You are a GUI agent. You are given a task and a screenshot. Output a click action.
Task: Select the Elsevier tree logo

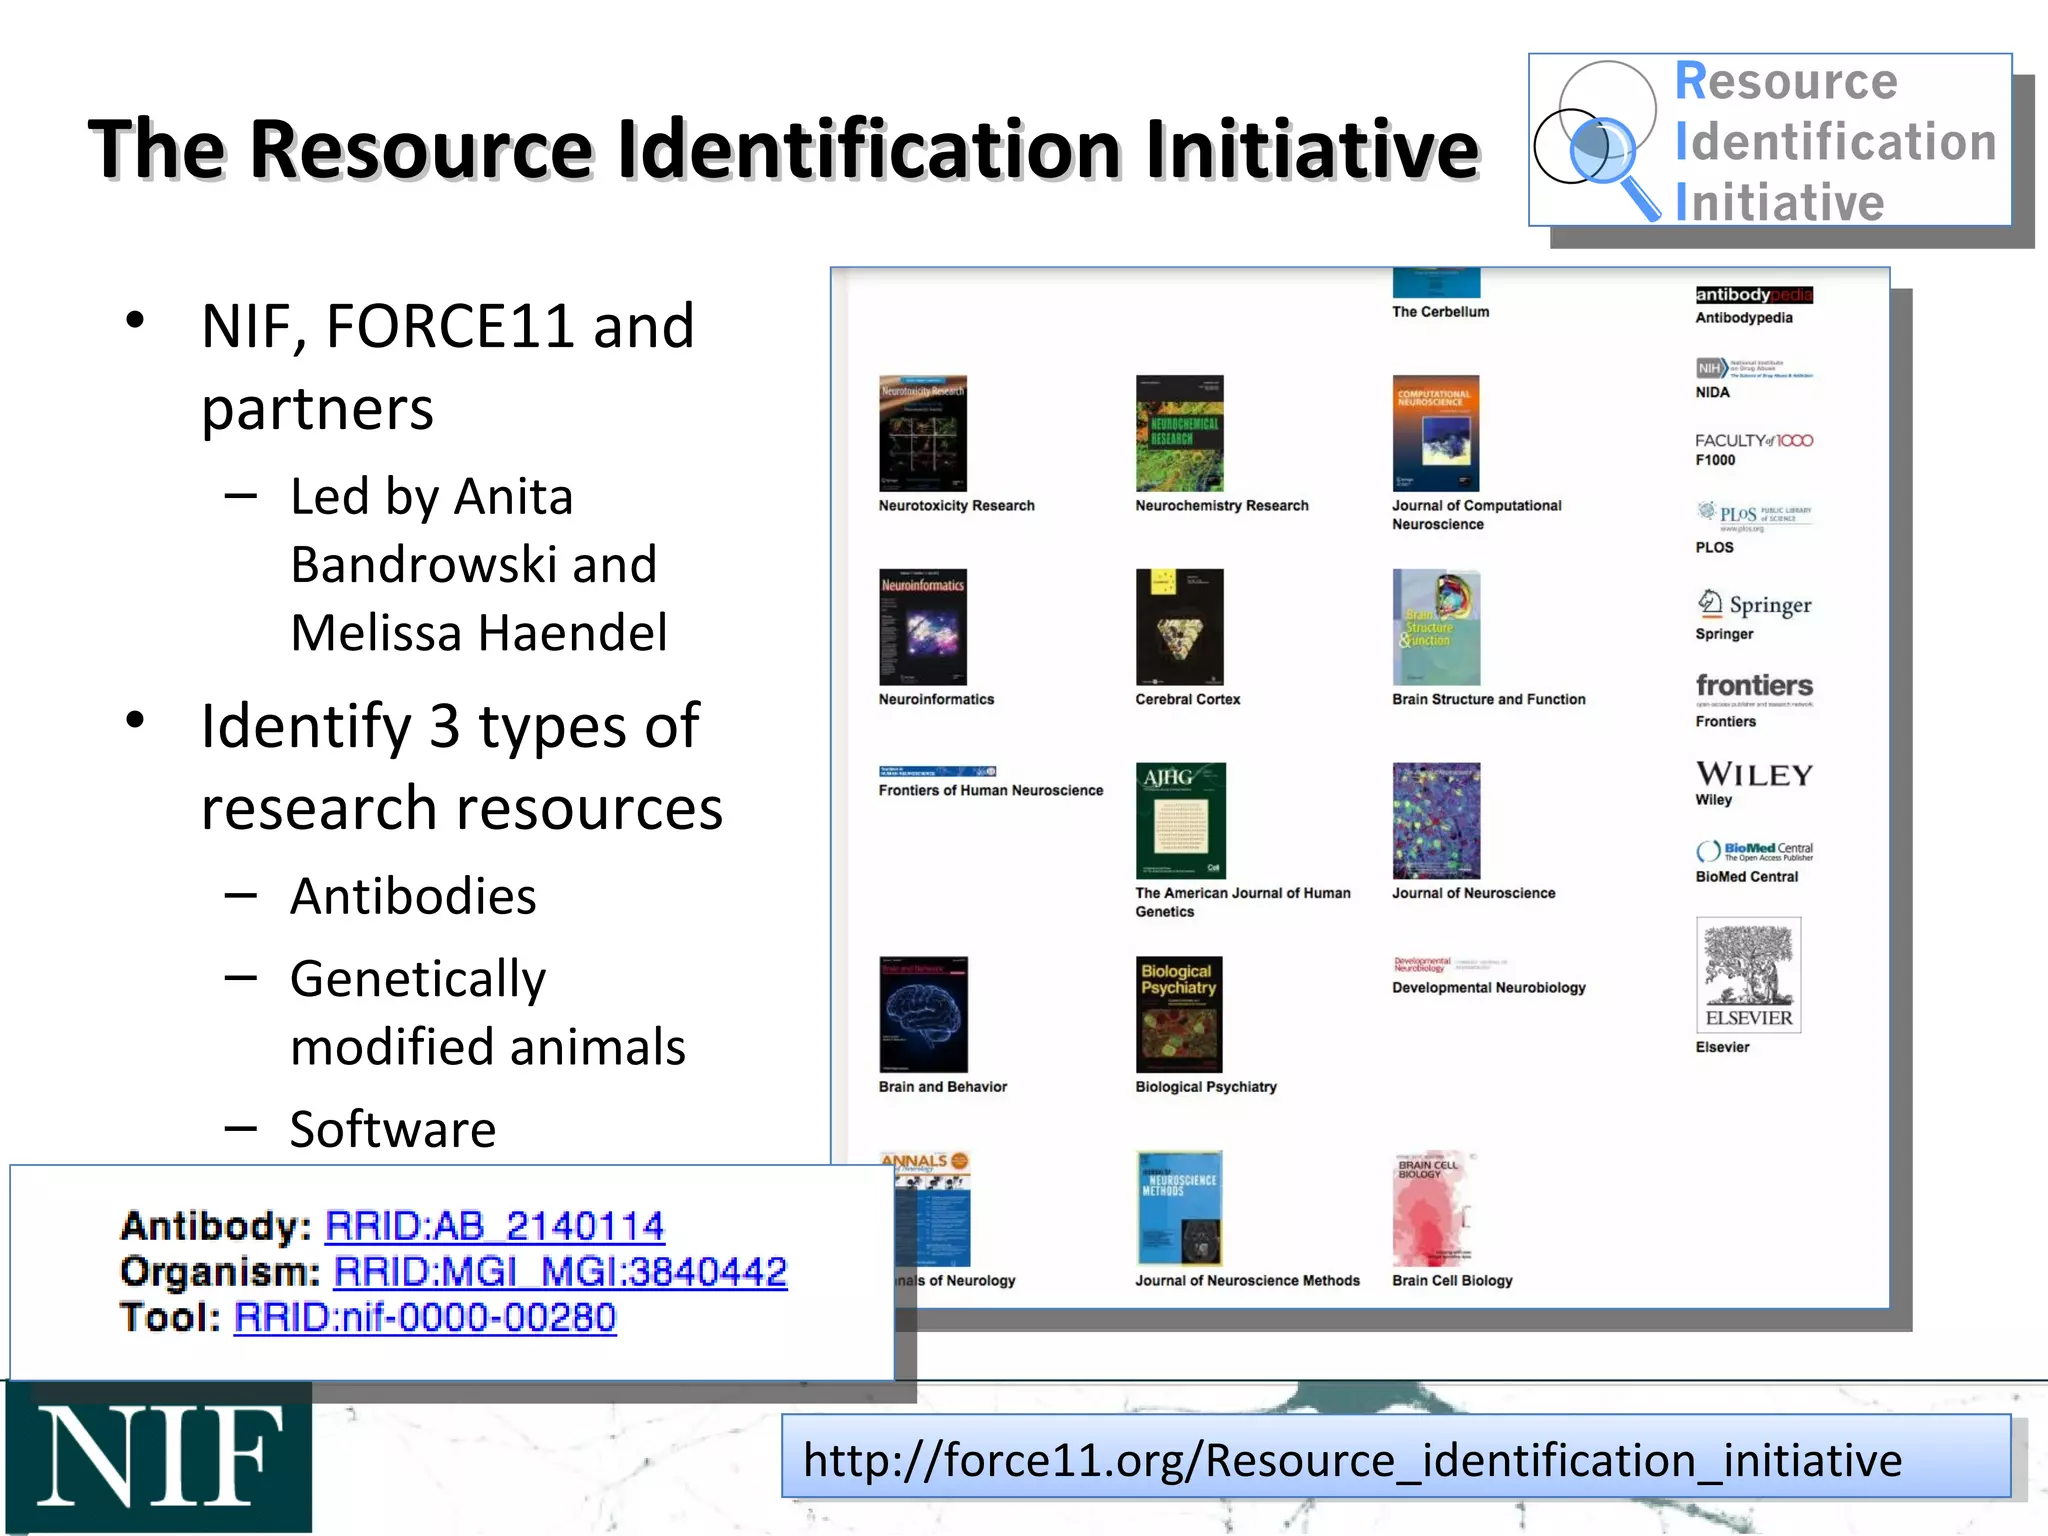point(1749,975)
